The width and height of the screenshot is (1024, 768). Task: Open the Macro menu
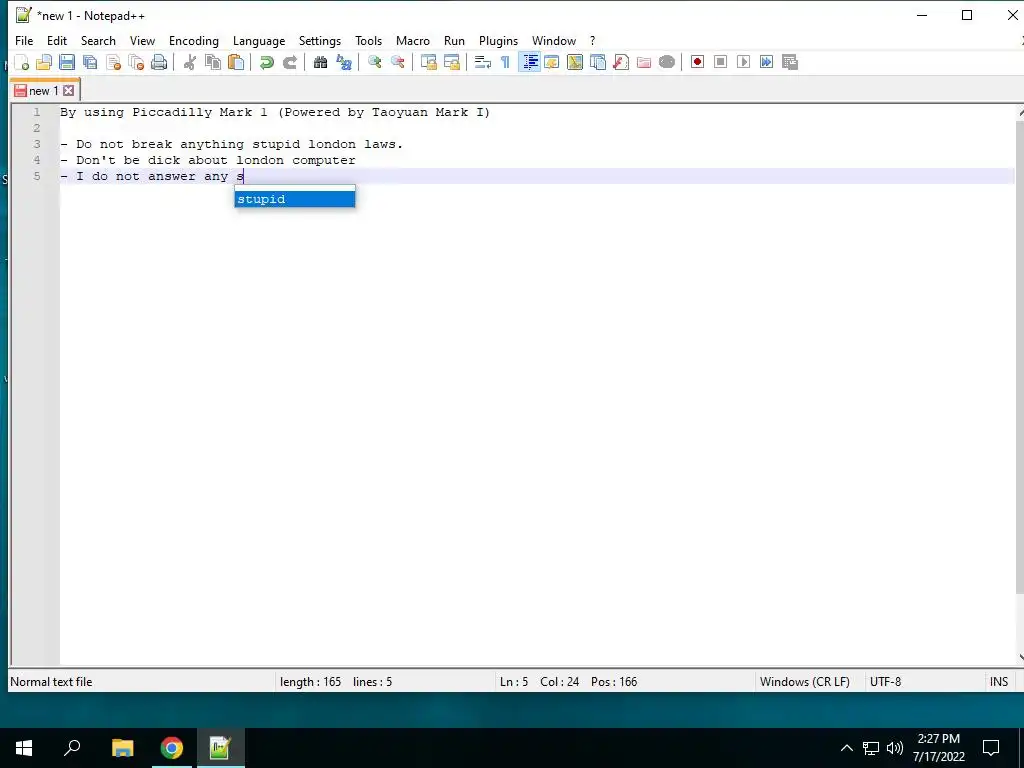pyautogui.click(x=413, y=40)
